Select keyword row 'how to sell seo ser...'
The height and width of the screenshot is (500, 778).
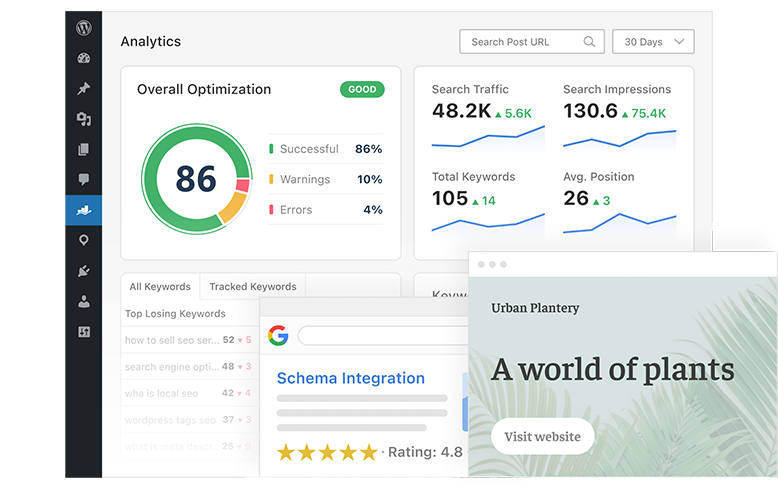coord(189,340)
